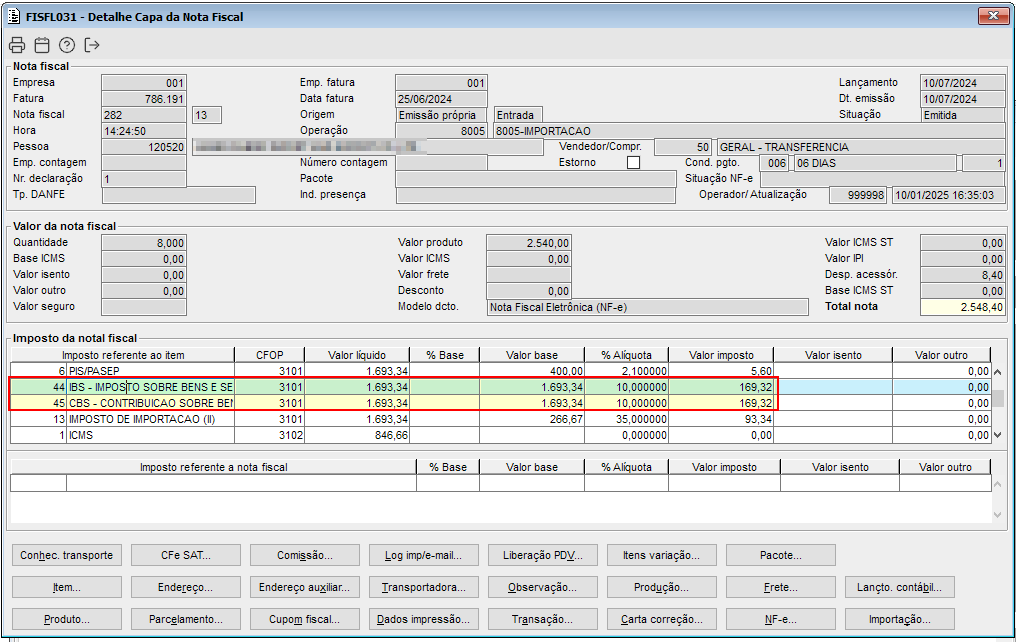This screenshot has height=642, width=1016.
Task: Open Itens variação... button
Action: 662,555
